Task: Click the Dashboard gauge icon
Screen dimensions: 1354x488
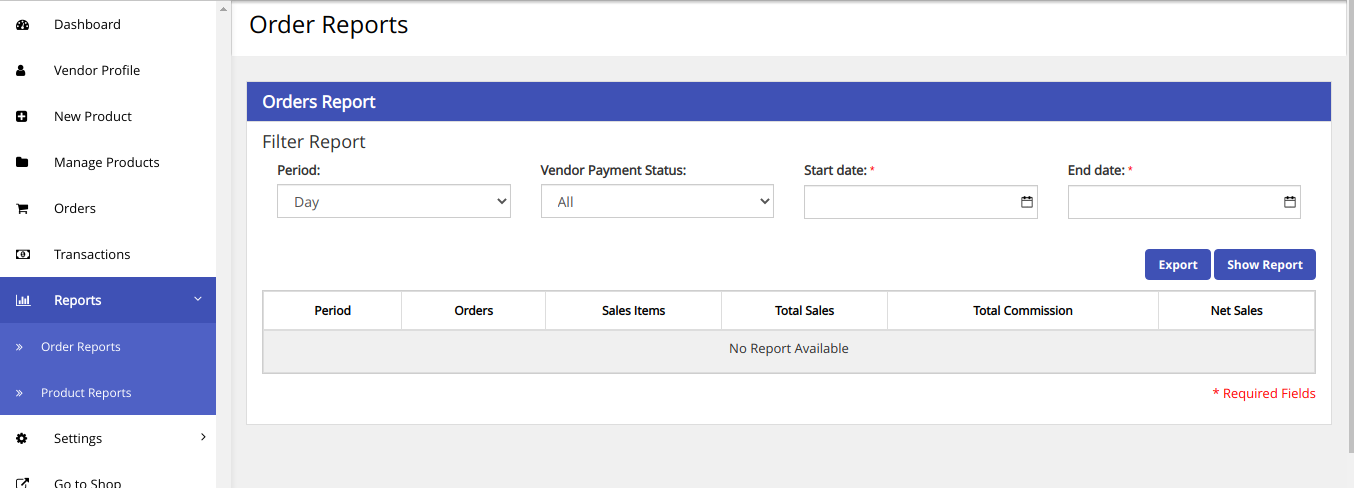Action: (x=22, y=25)
